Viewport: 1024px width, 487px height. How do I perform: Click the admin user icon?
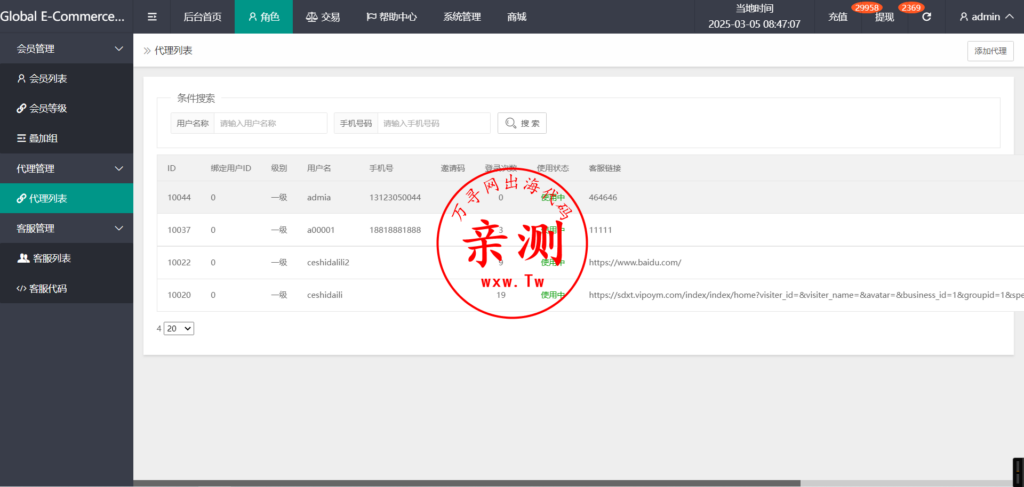point(964,17)
